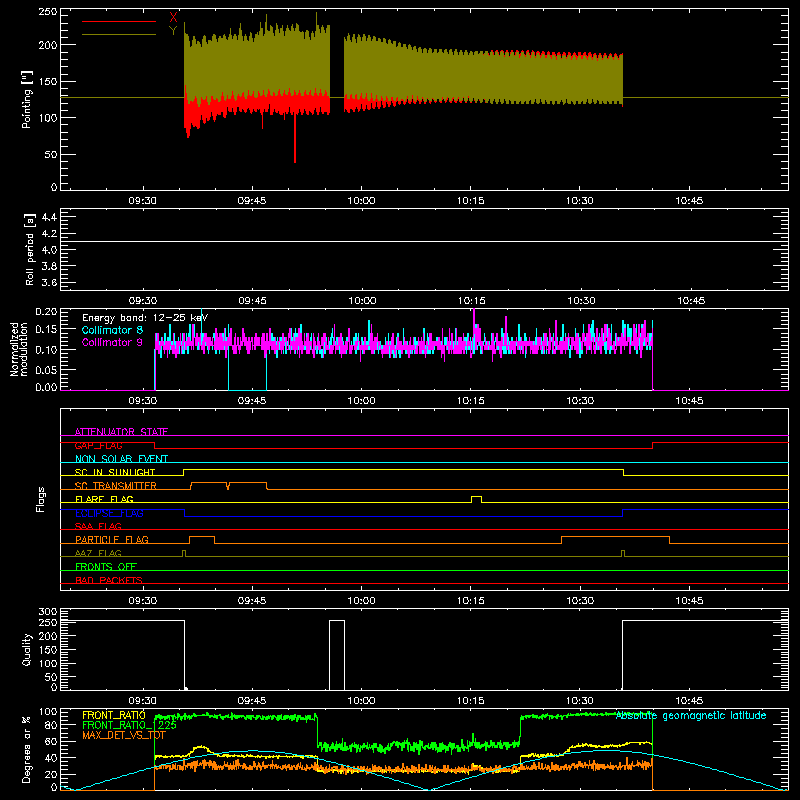Click the tall red downward spike in Pointing plot
The width and height of the screenshot is (800, 800).
(x=294, y=138)
